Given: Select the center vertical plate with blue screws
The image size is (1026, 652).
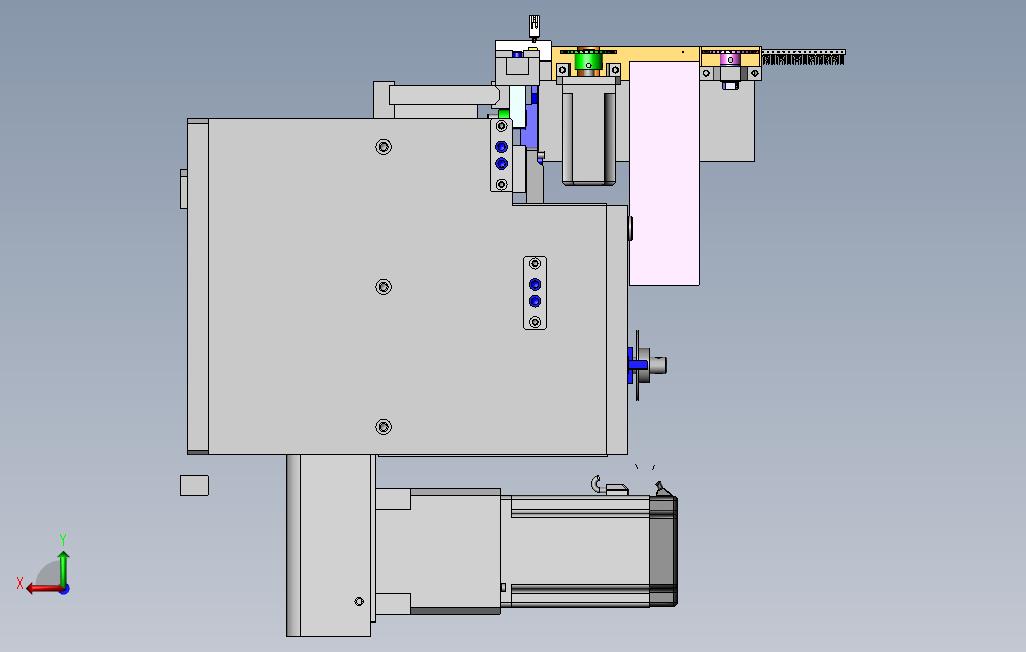Looking at the screenshot, I should pos(535,293).
